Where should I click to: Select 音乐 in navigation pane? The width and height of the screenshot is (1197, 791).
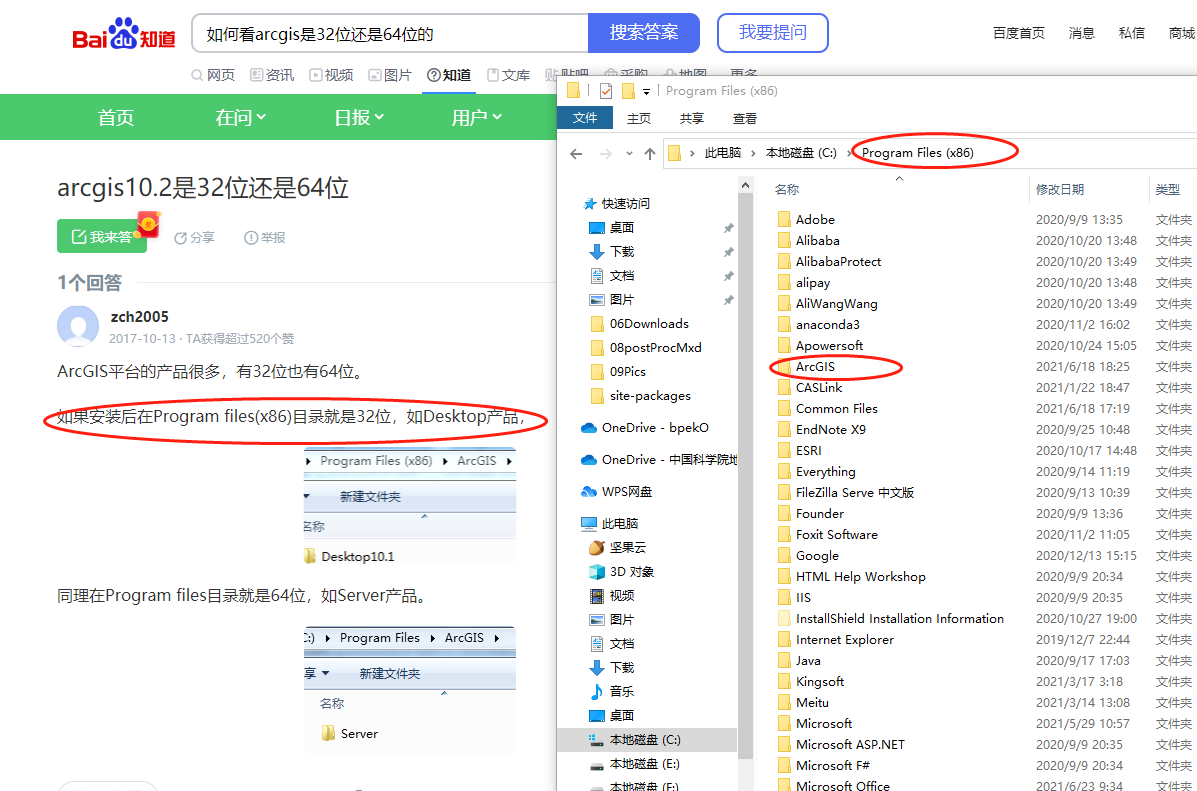click(612, 692)
